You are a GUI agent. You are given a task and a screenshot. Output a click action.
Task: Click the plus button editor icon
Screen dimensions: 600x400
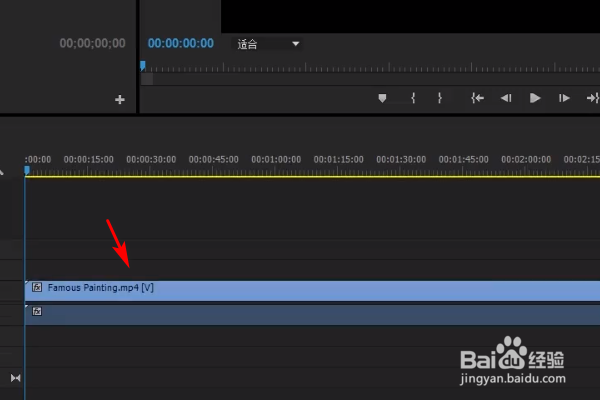(x=120, y=100)
